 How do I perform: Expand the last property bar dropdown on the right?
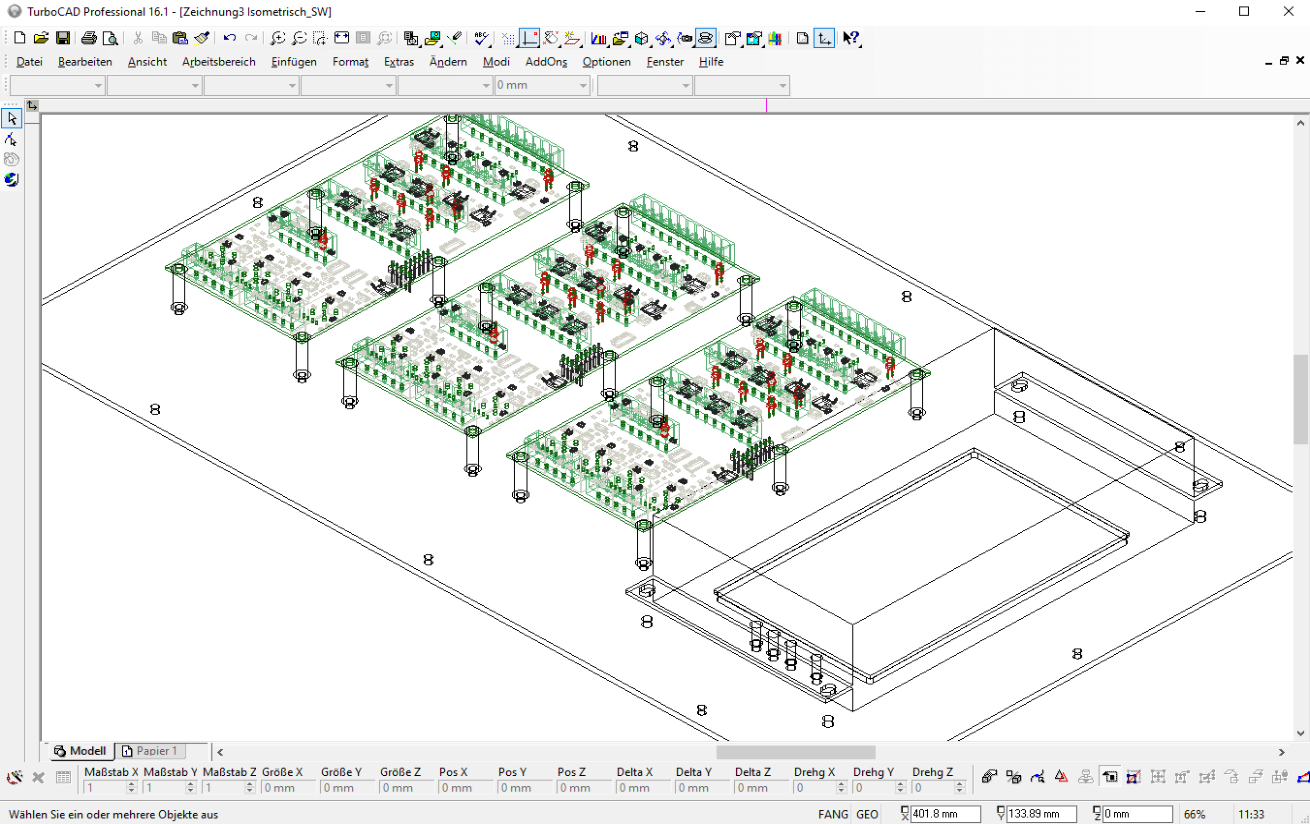click(781, 86)
